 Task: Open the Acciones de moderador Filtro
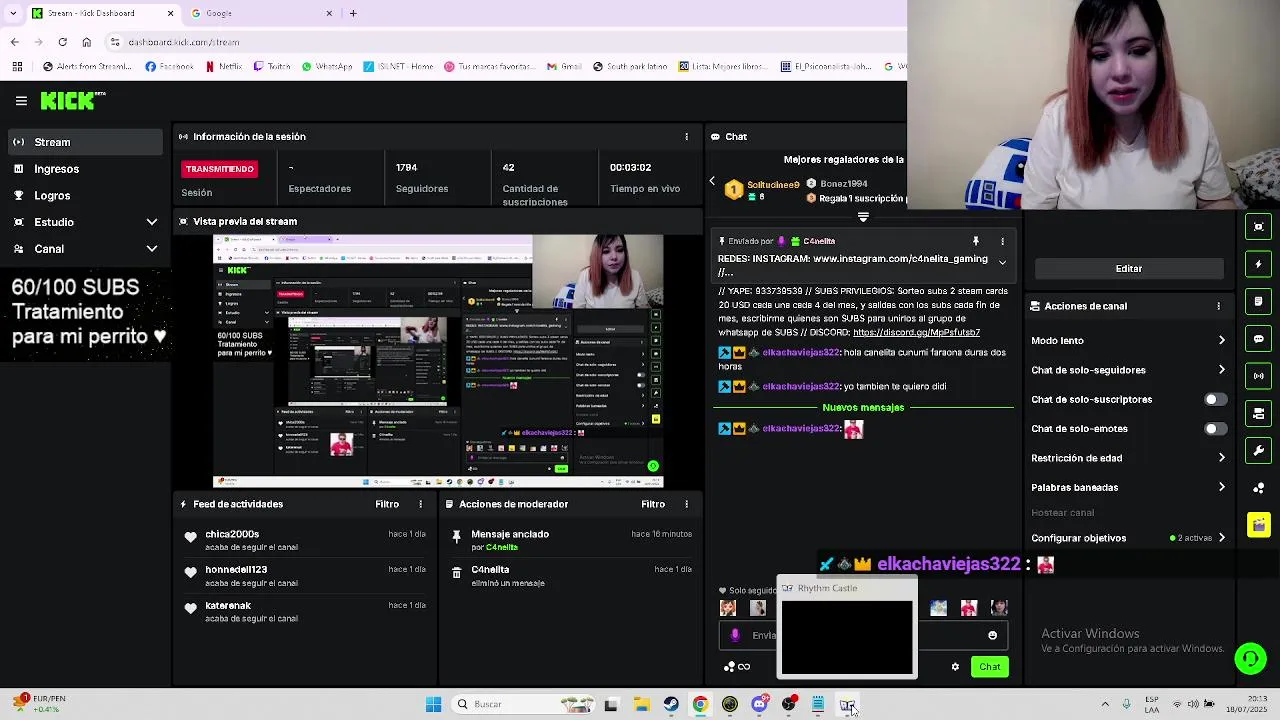coord(653,504)
